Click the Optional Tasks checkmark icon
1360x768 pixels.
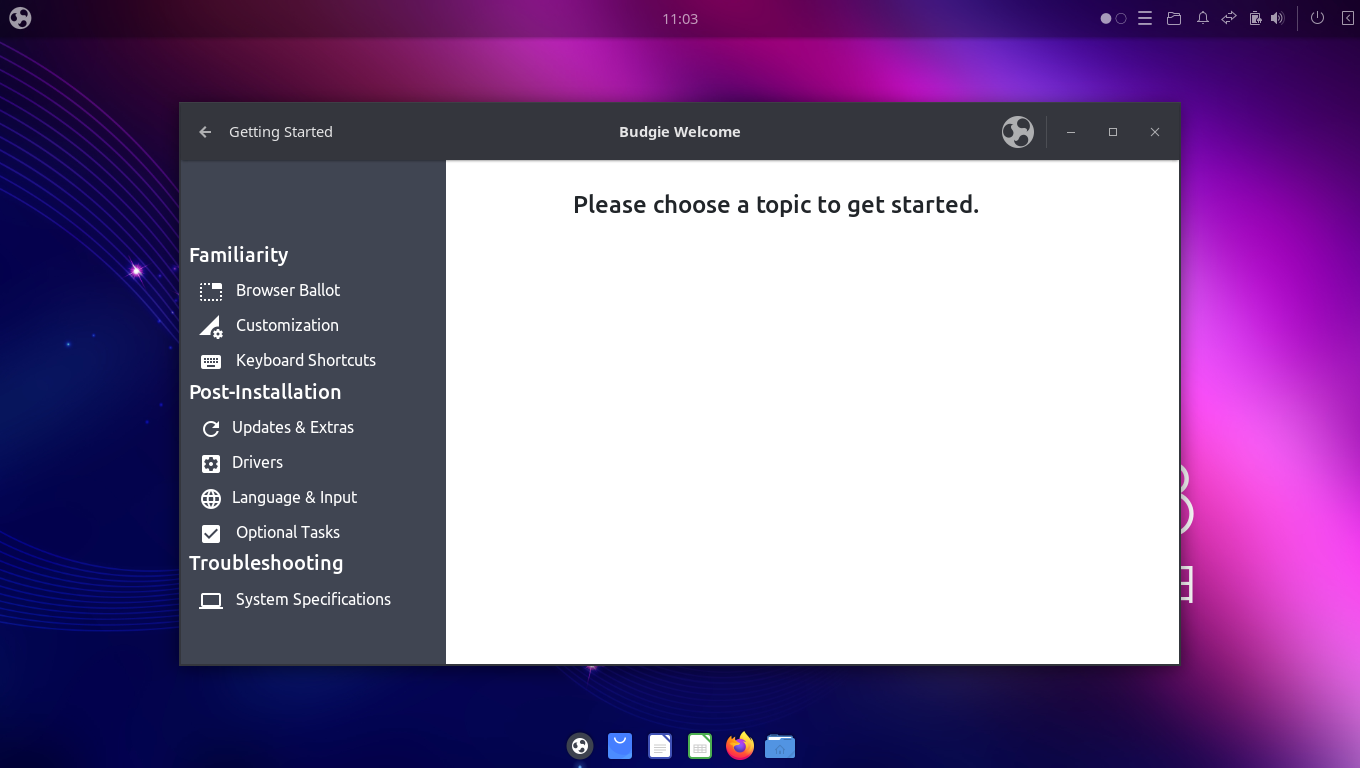click(x=211, y=533)
